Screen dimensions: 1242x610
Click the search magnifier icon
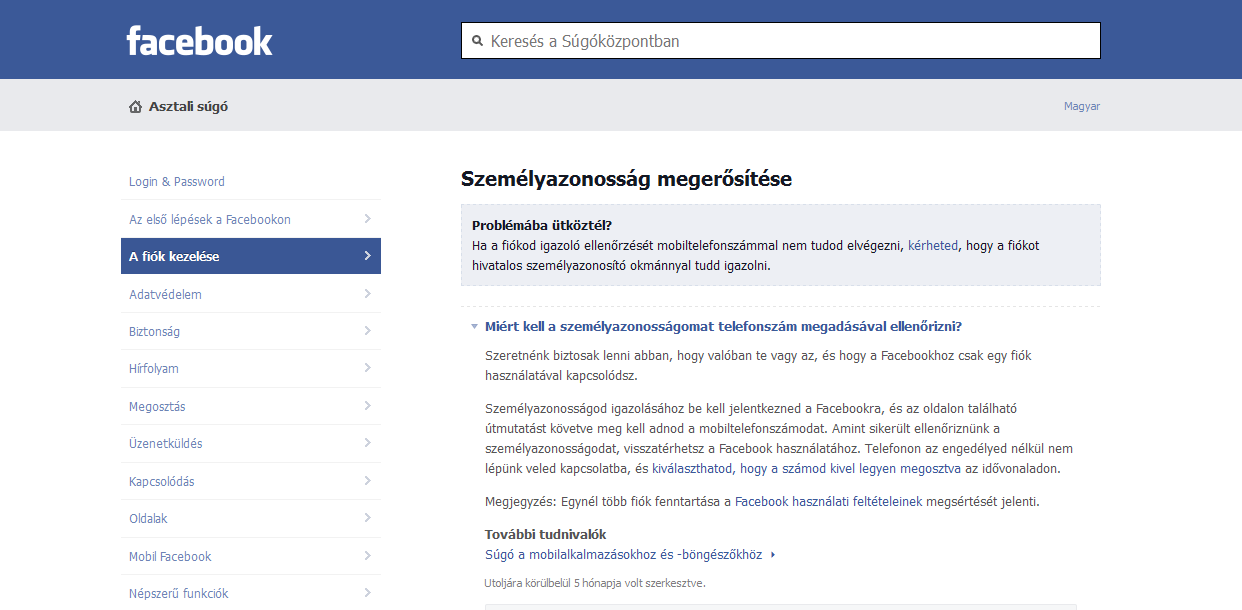click(477, 42)
